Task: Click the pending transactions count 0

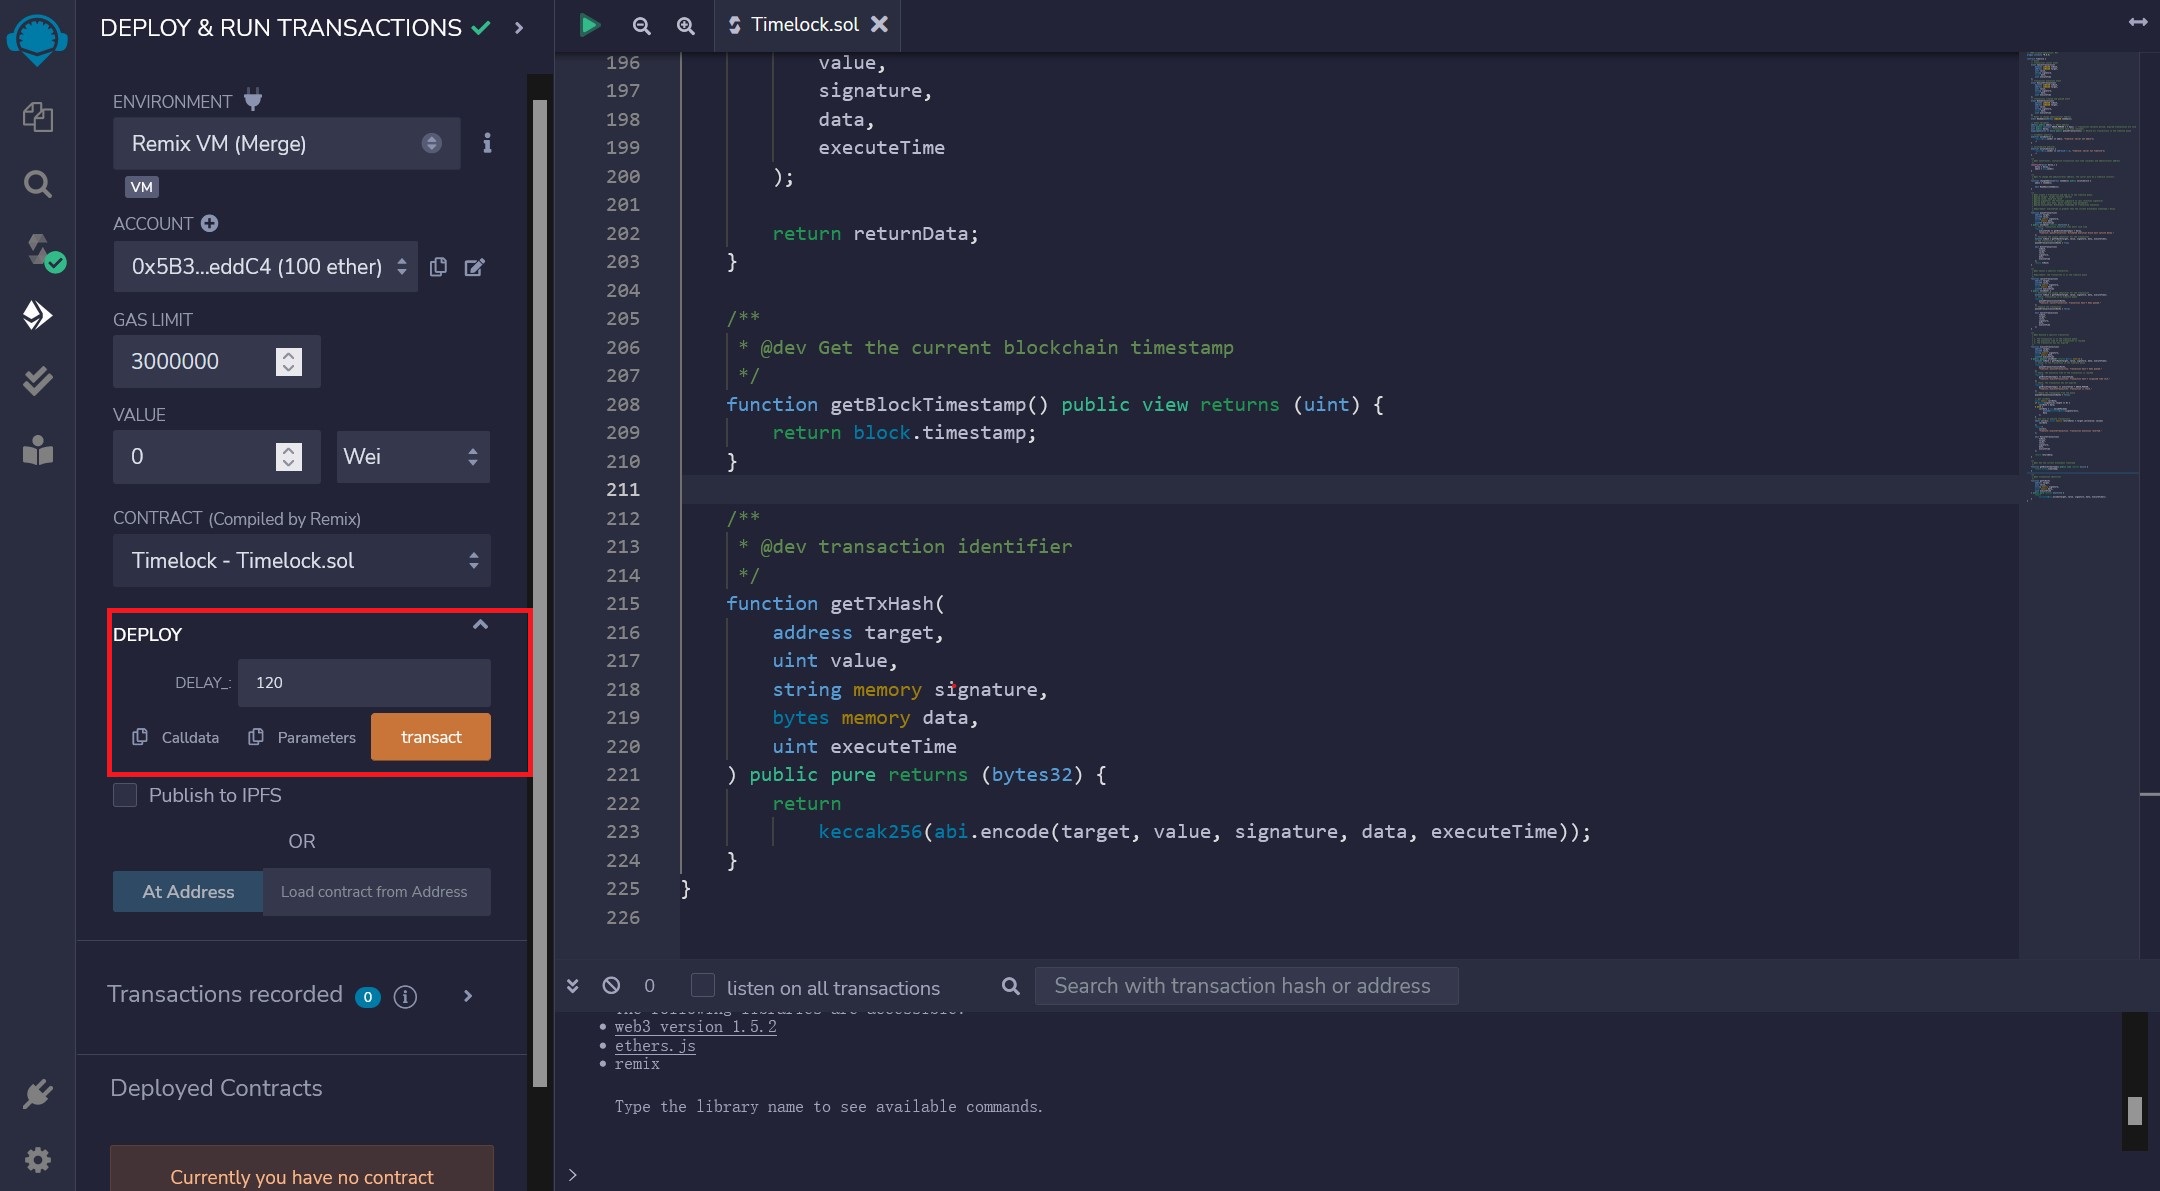Action: pyautogui.click(x=649, y=986)
